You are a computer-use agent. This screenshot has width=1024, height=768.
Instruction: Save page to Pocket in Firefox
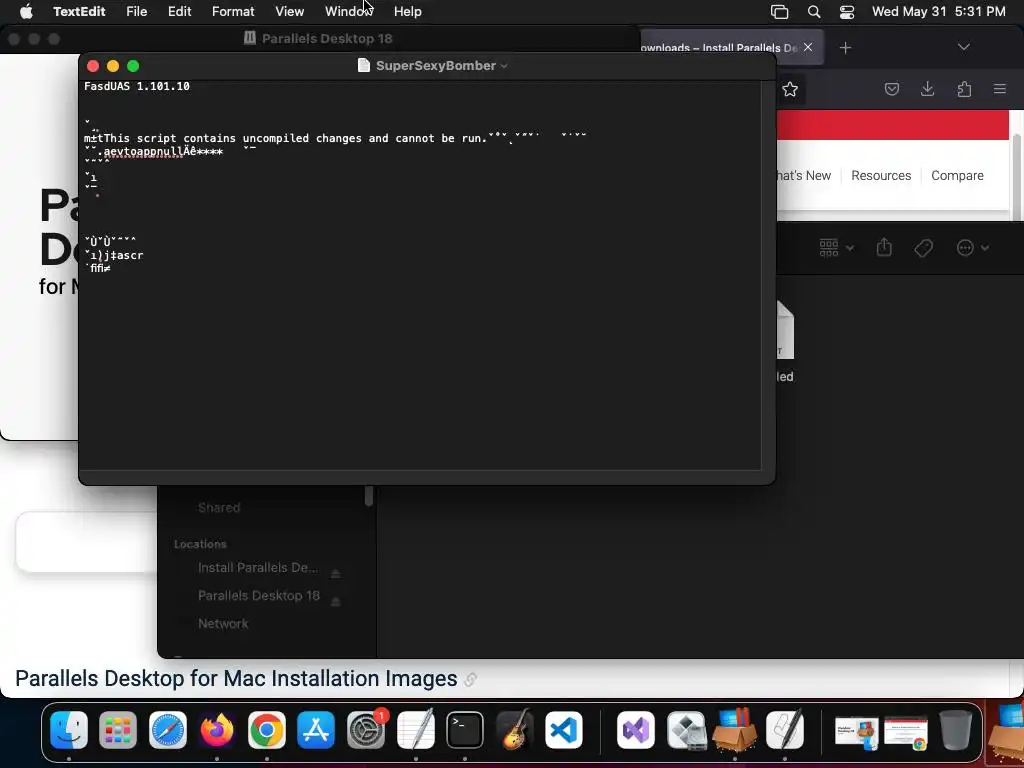tap(891, 89)
